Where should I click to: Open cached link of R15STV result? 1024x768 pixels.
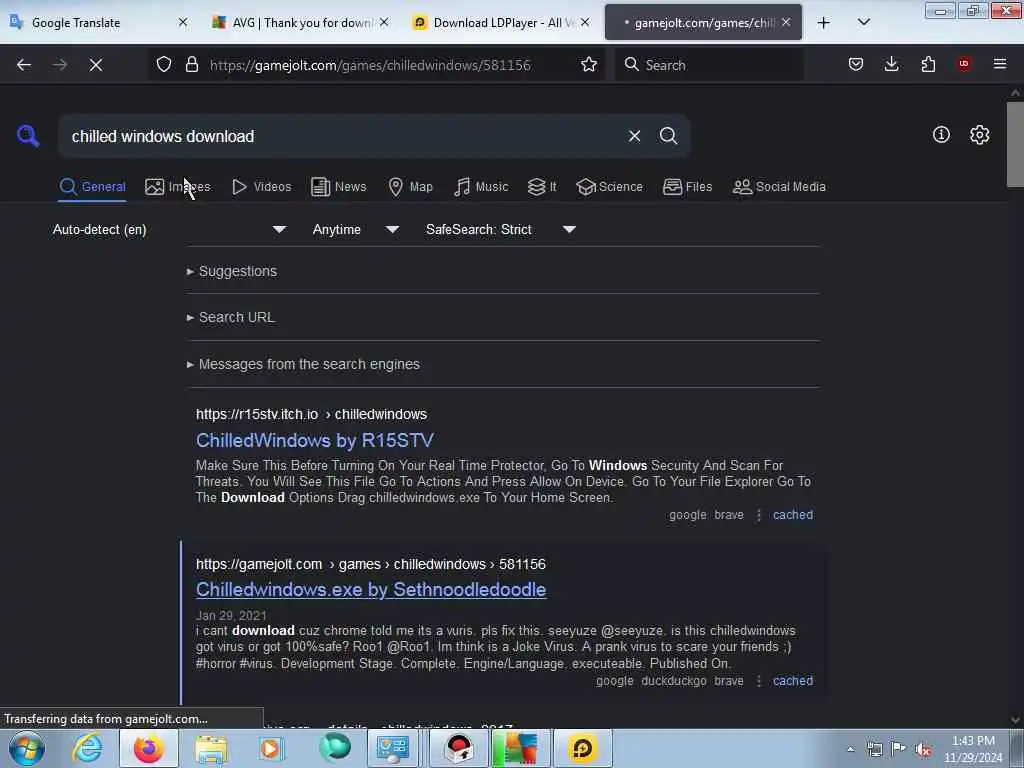(793, 515)
